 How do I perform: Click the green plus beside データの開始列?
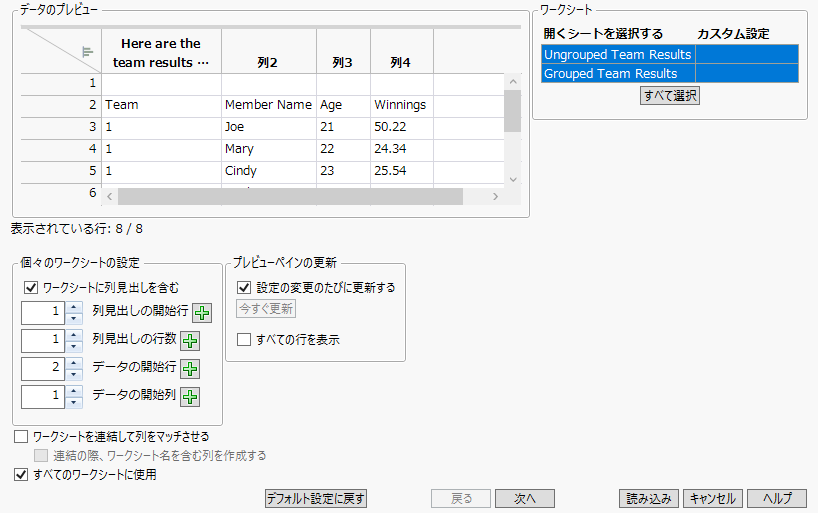pyautogui.click(x=189, y=397)
